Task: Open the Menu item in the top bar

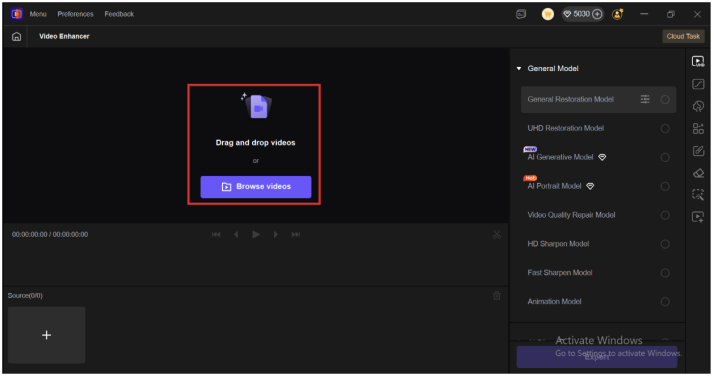Action: coord(38,14)
